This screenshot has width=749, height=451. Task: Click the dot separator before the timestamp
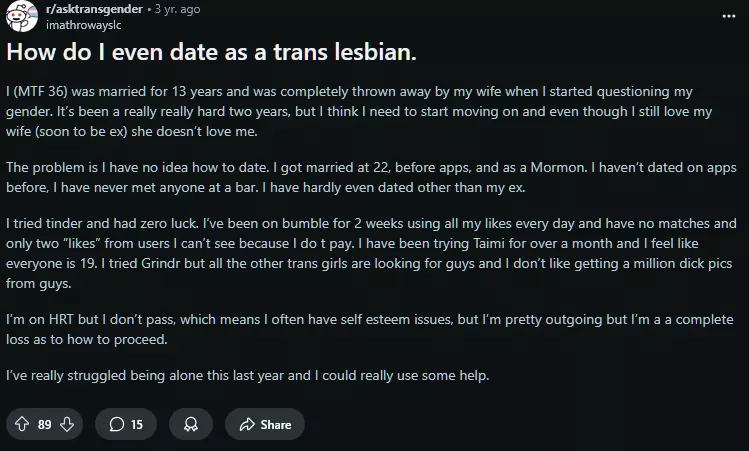(147, 9)
